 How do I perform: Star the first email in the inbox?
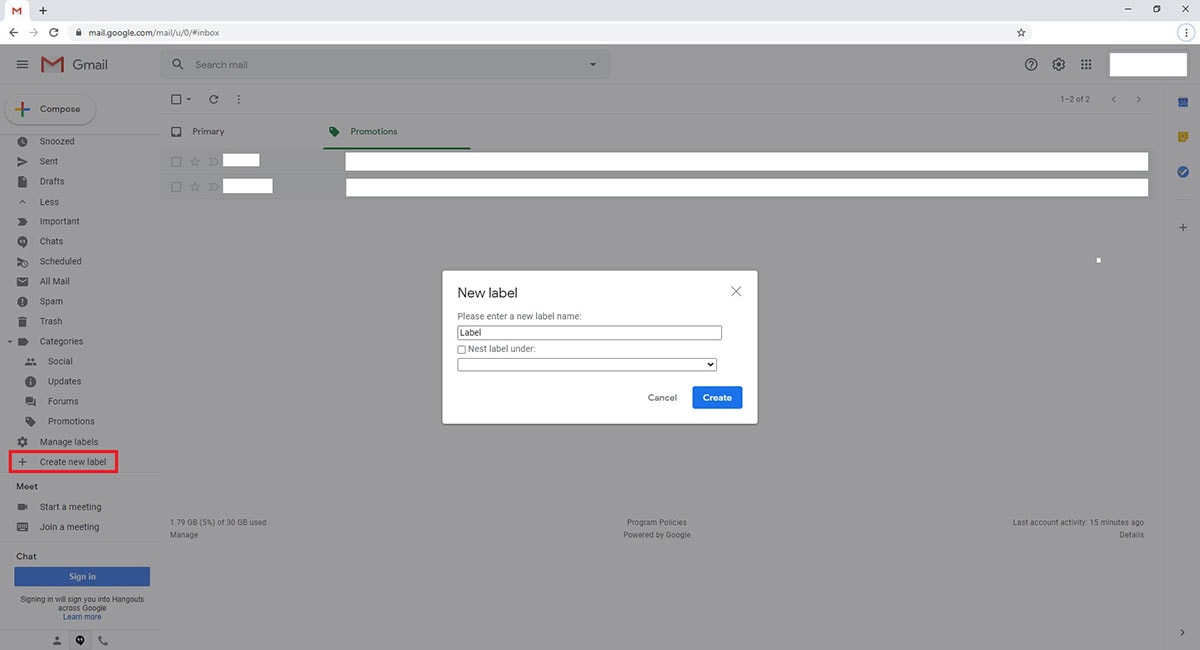(x=194, y=161)
